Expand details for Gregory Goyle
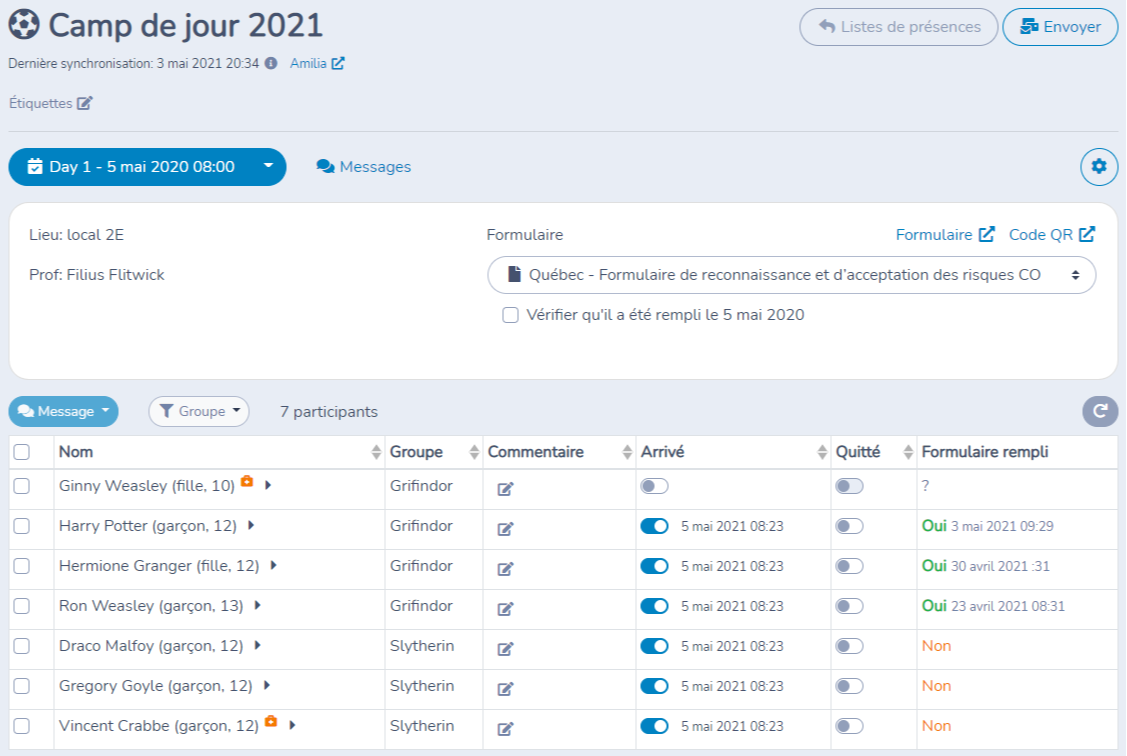1127x756 pixels. (x=267, y=686)
